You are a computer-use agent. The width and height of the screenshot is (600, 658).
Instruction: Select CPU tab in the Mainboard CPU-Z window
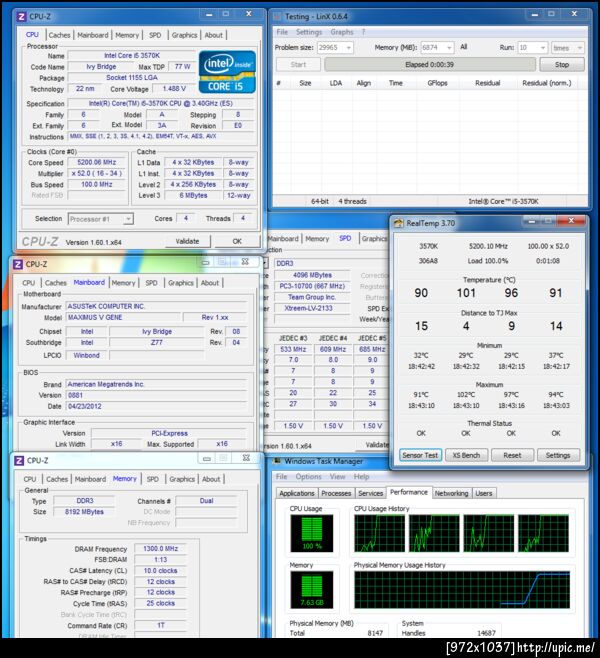(29, 283)
